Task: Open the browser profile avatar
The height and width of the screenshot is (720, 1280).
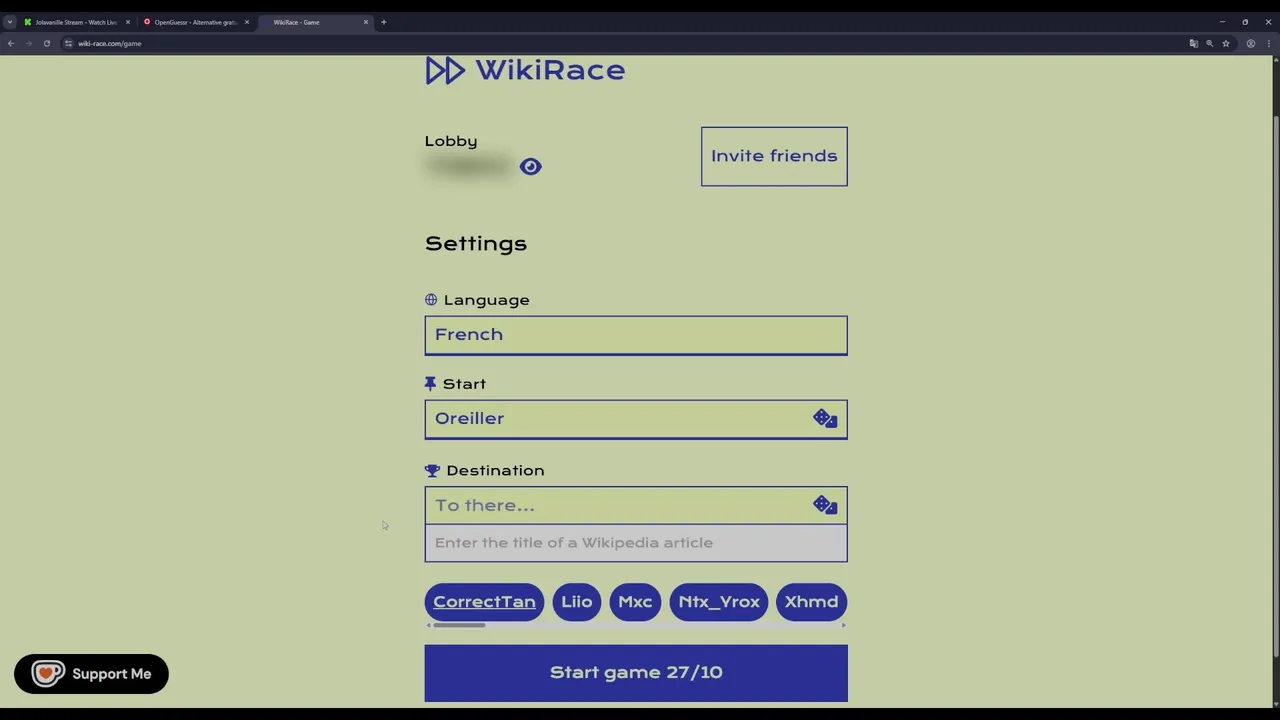Action: click(x=1250, y=44)
